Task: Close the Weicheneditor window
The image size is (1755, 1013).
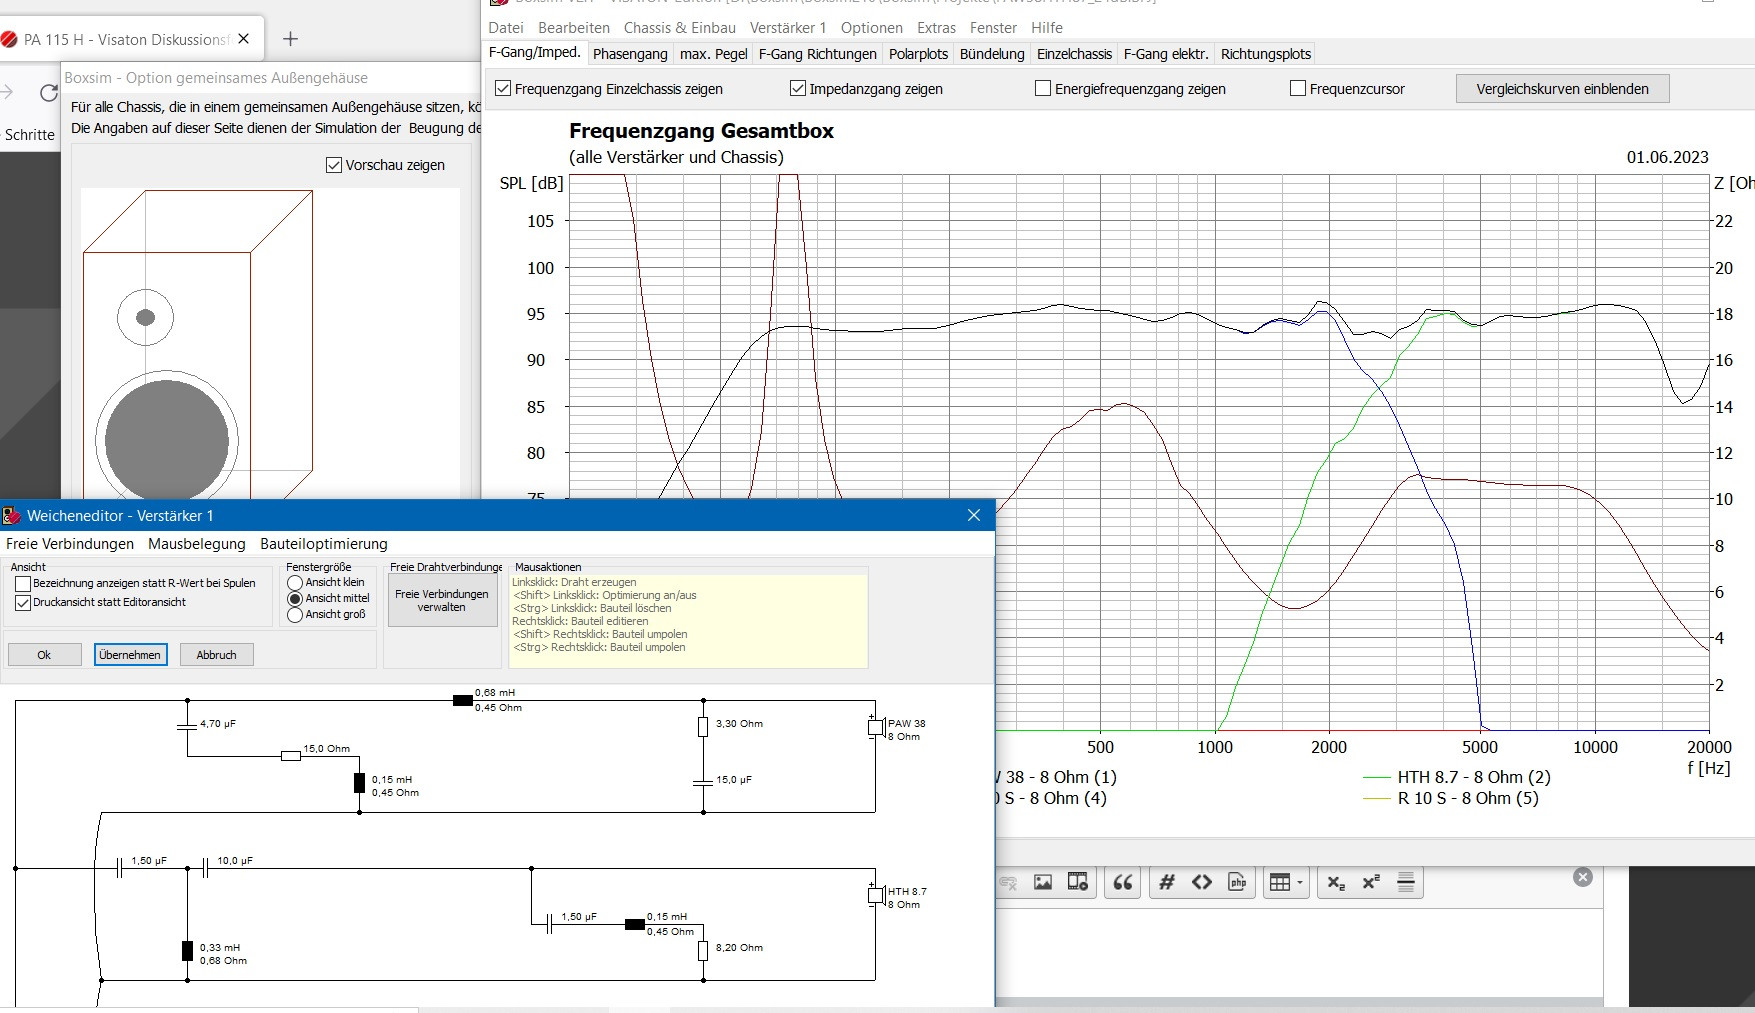Action: [x=974, y=515]
